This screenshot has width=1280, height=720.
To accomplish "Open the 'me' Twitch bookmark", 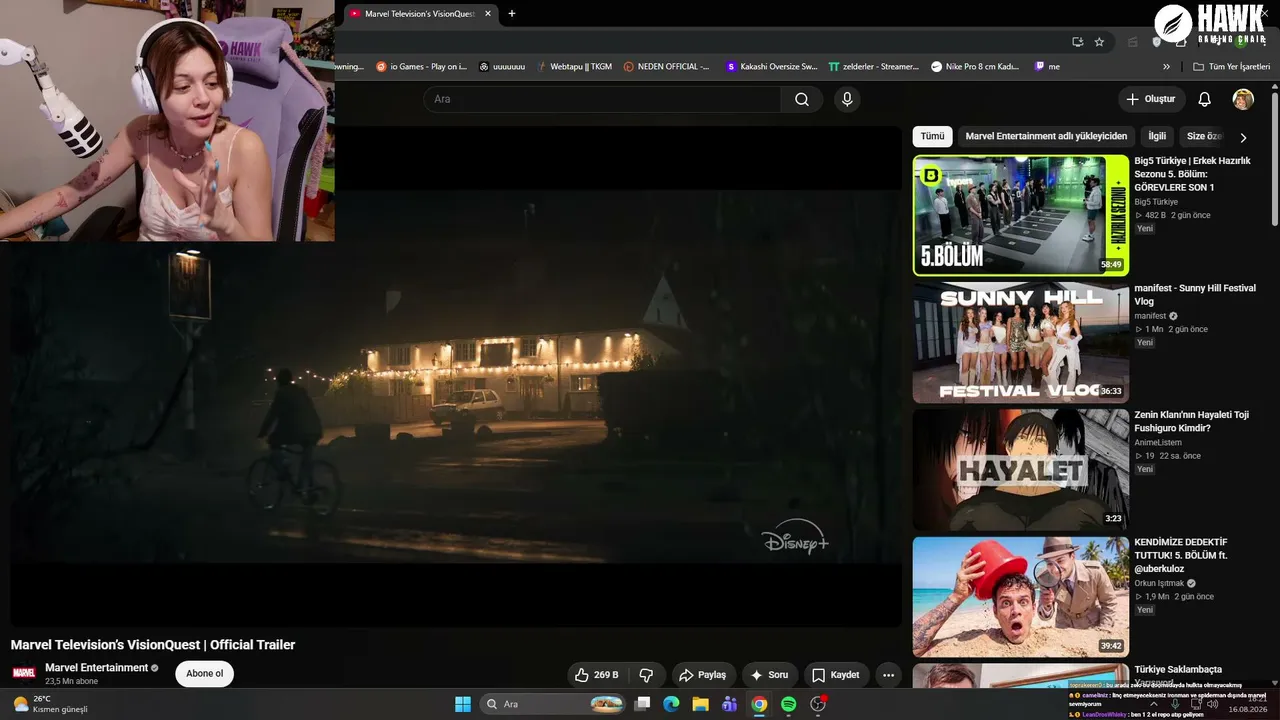I will (x=1047, y=67).
